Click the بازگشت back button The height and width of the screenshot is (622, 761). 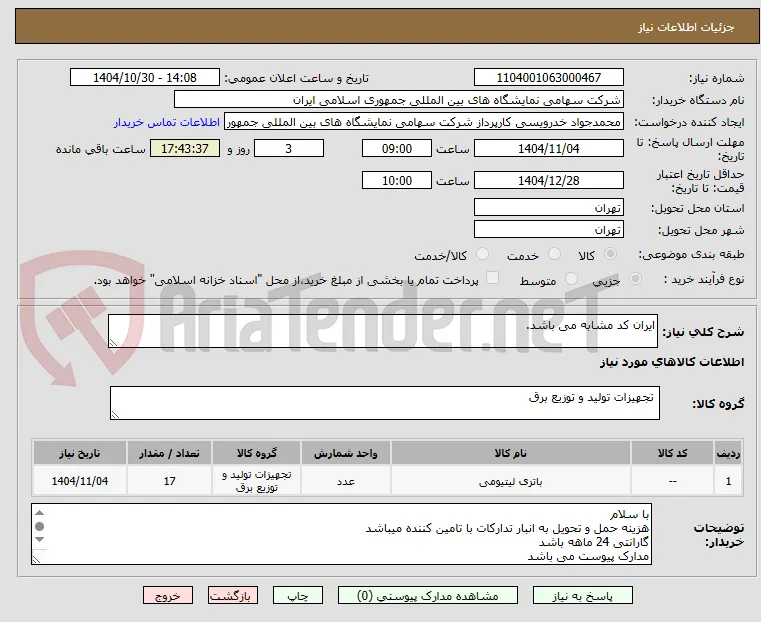click(x=233, y=595)
